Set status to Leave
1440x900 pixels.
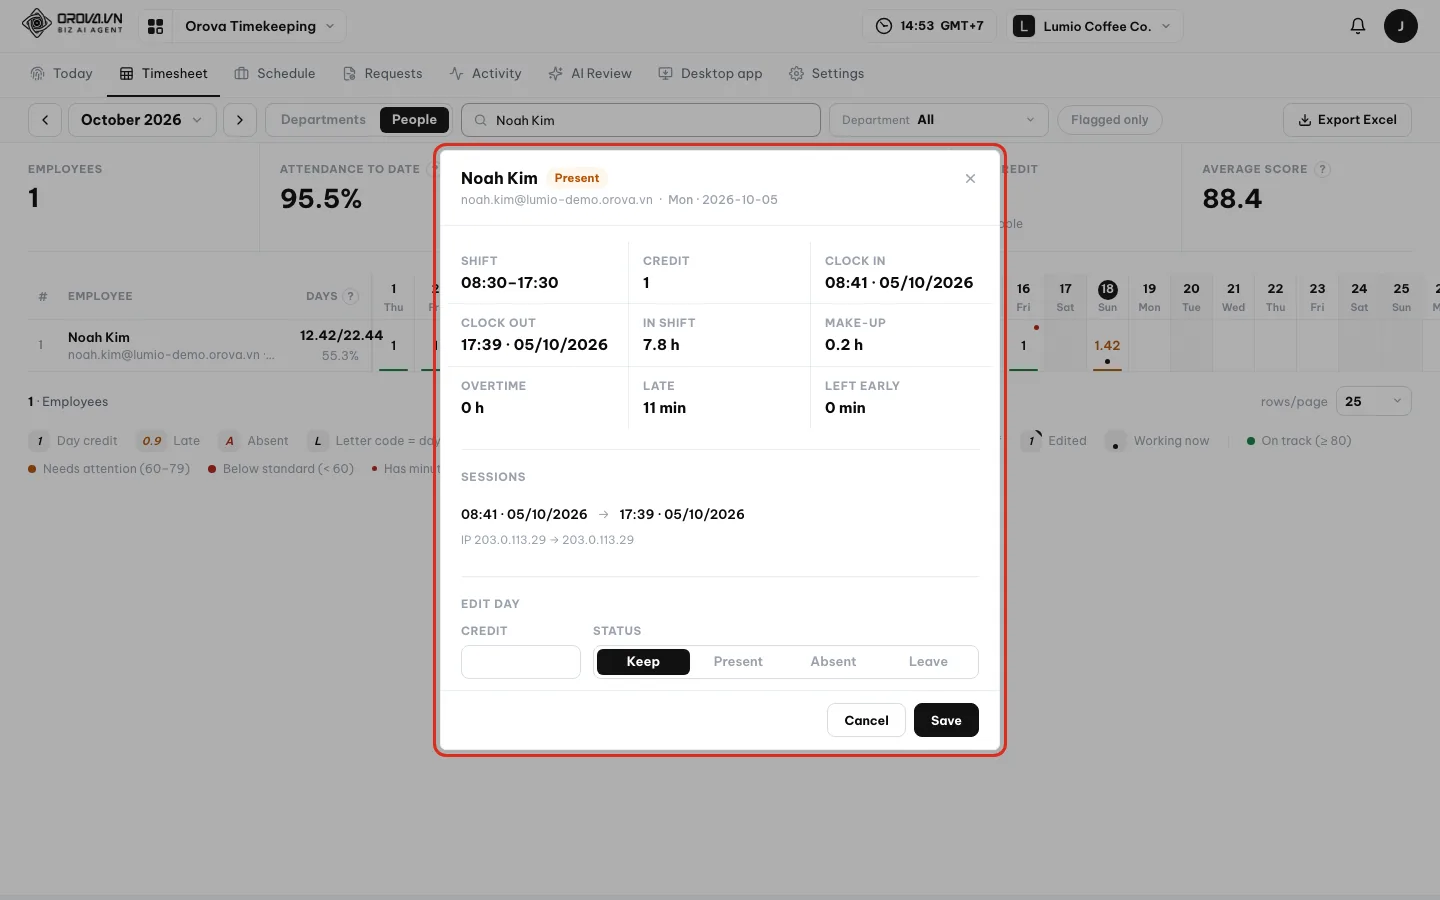click(928, 662)
